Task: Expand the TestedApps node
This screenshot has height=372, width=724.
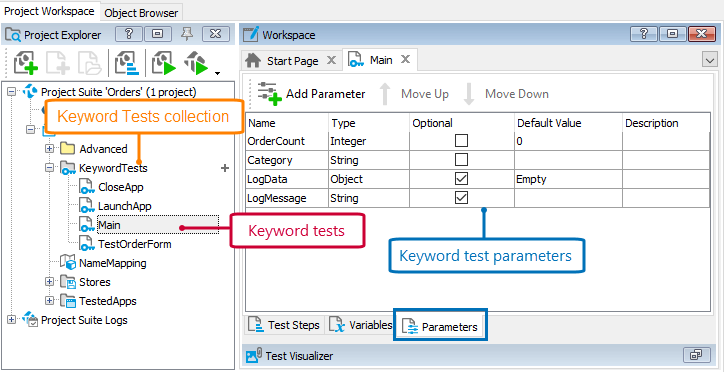Action: tap(49, 300)
